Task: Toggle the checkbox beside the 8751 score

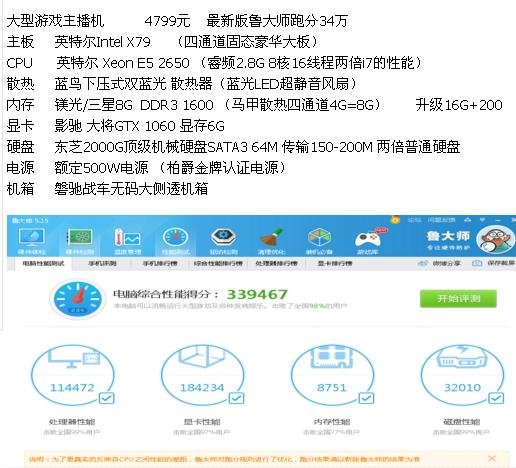Action: (366, 398)
